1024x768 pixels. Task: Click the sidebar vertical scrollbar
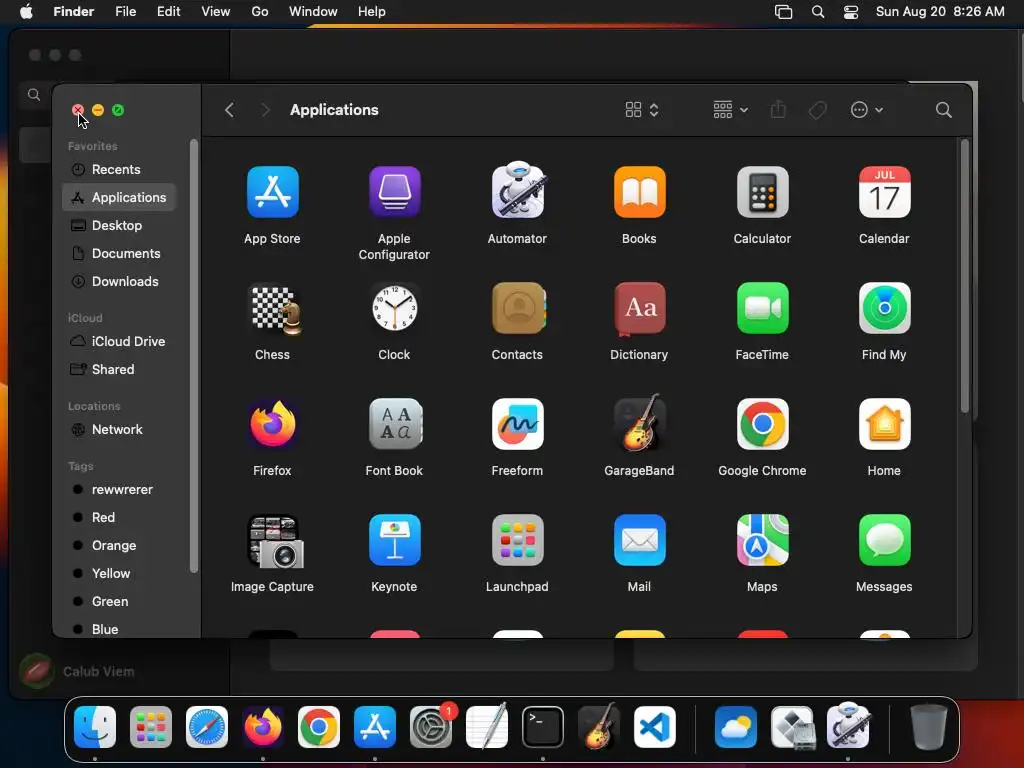coord(193,356)
